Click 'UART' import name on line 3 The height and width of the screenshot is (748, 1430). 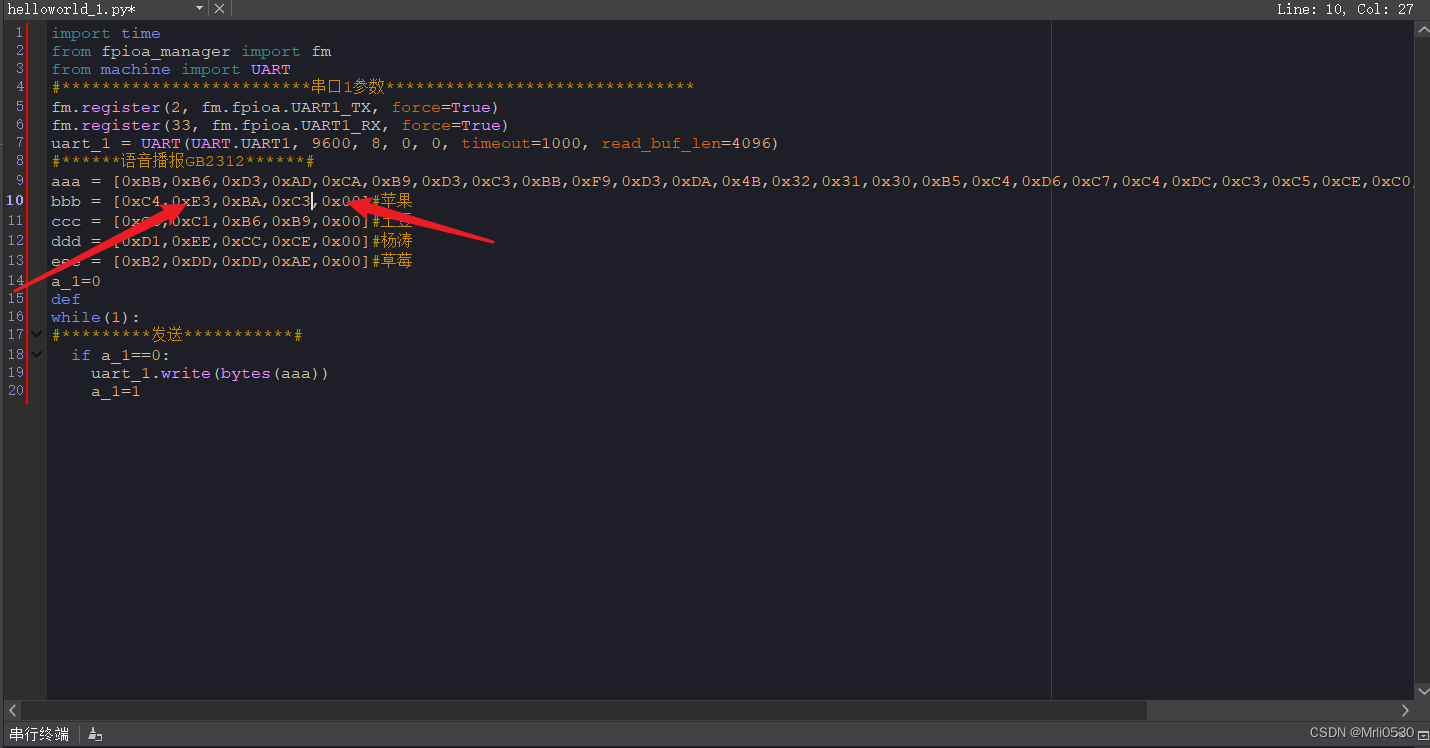coord(271,69)
